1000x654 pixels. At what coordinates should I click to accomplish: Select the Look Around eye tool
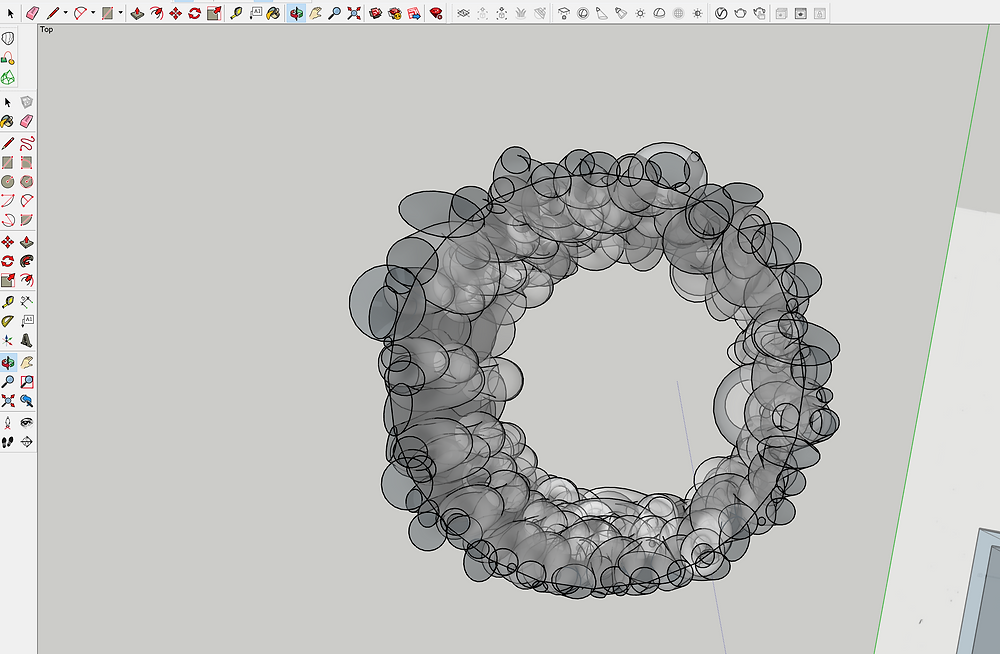pyautogui.click(x=26, y=422)
